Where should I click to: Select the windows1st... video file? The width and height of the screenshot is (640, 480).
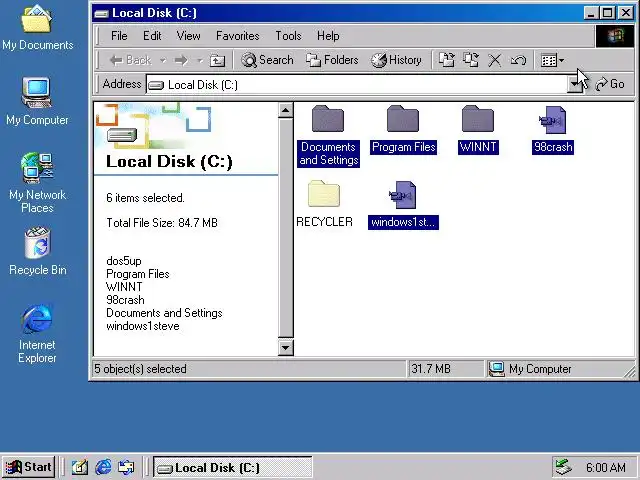403,205
